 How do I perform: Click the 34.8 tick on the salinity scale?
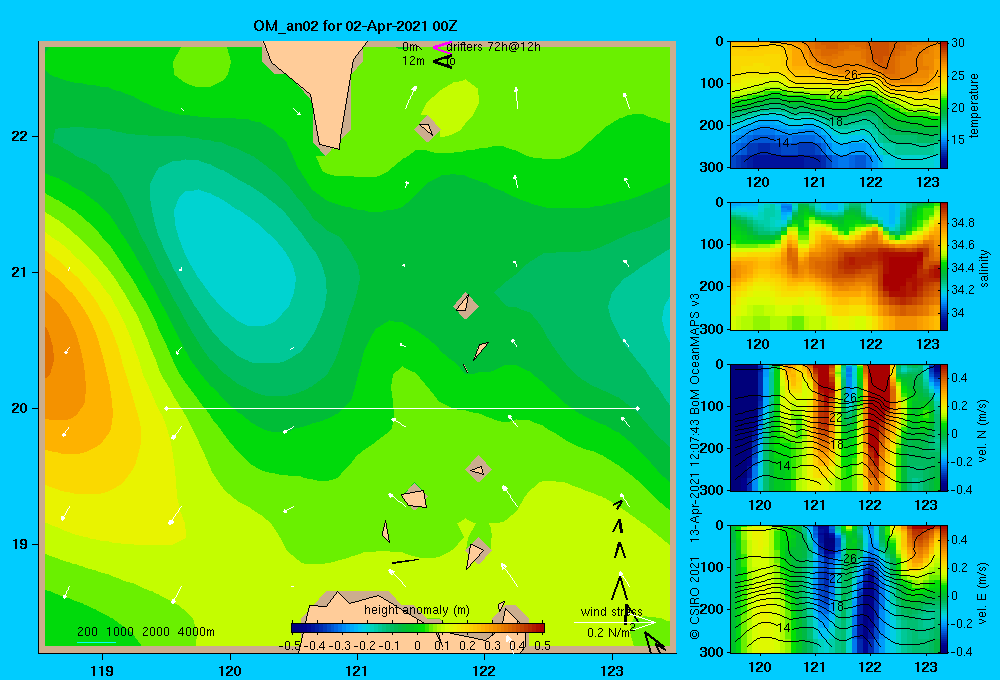click(962, 223)
